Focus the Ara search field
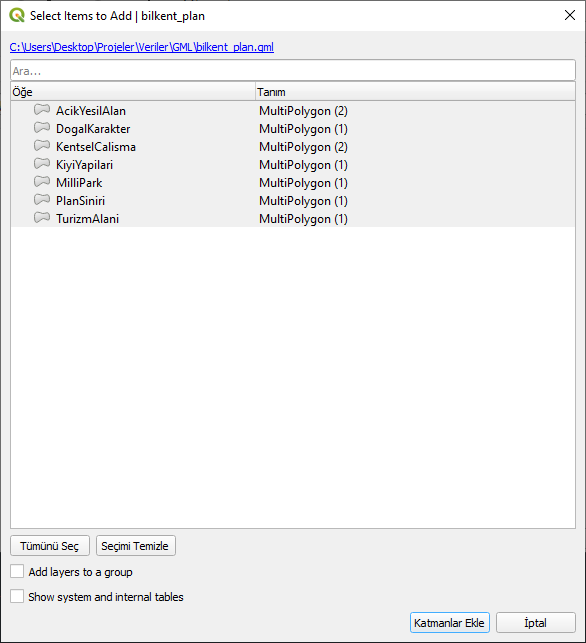Image resolution: width=586 pixels, height=643 pixels. tap(293, 71)
